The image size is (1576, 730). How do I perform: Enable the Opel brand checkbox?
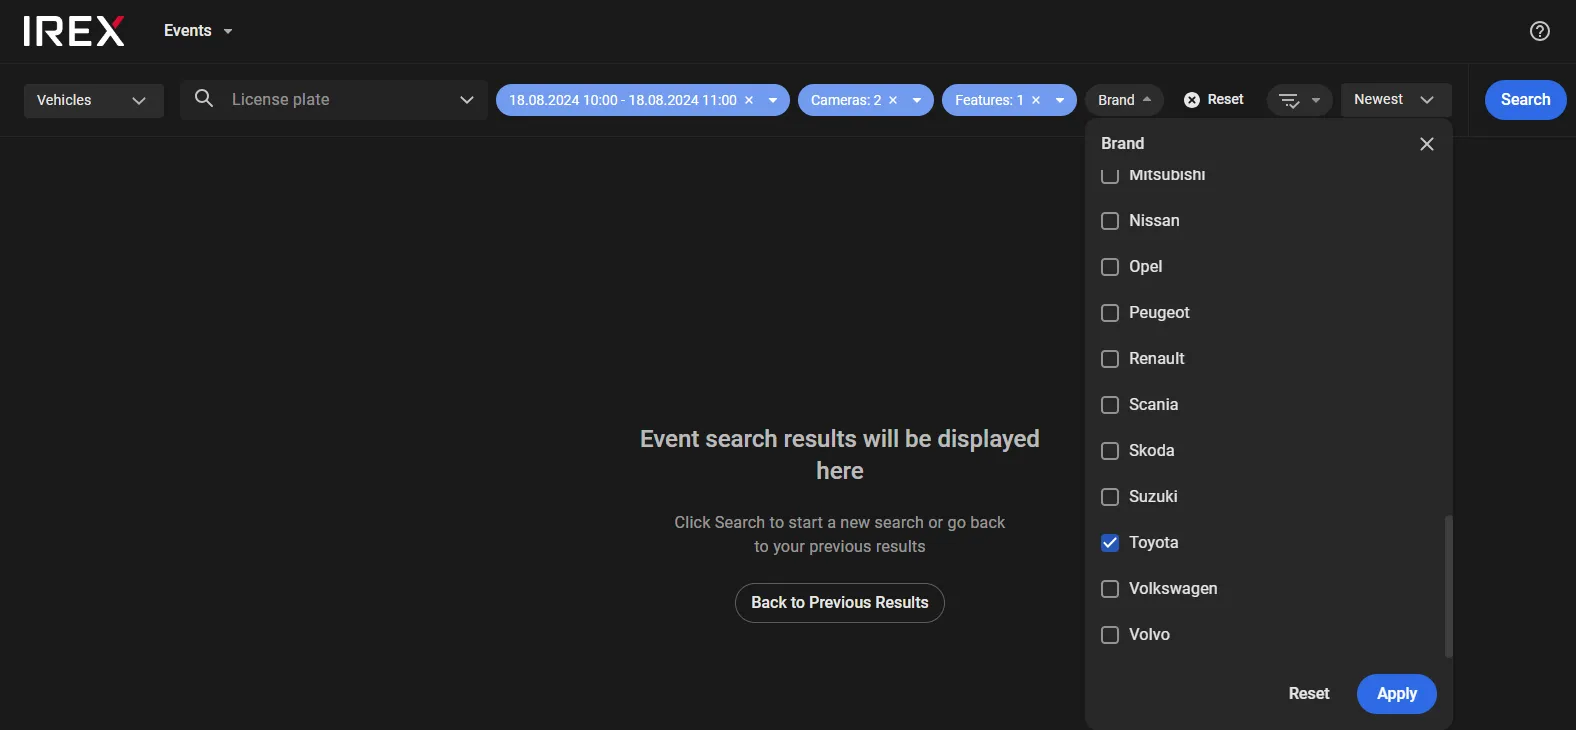[1110, 267]
